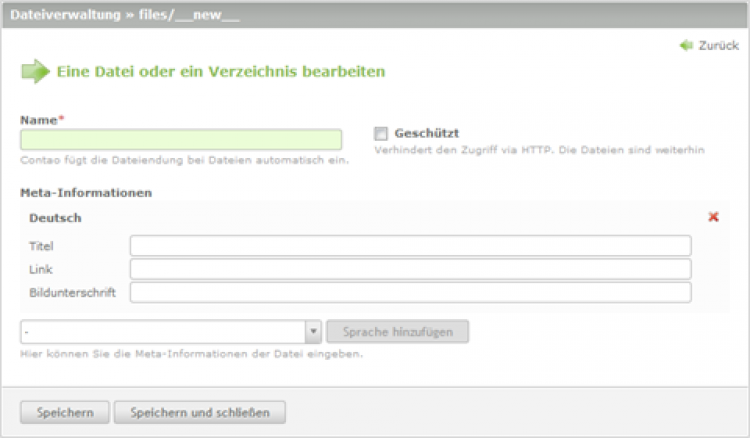Image resolution: width=750 pixels, height=438 pixels.
Task: Click the Speichern button
Action: tap(65, 412)
